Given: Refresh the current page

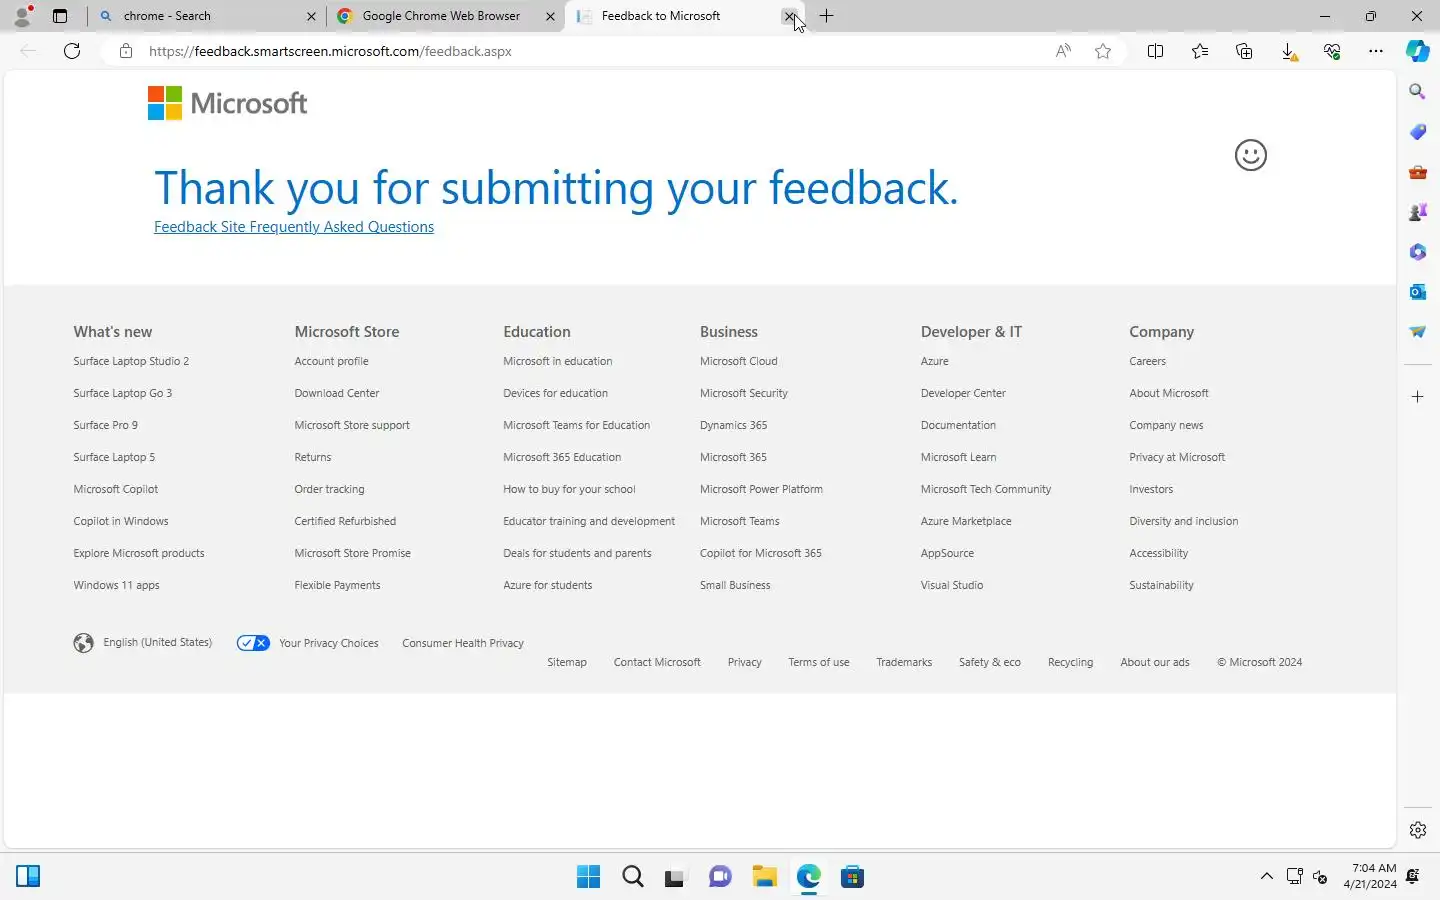Looking at the screenshot, I should coord(72,51).
